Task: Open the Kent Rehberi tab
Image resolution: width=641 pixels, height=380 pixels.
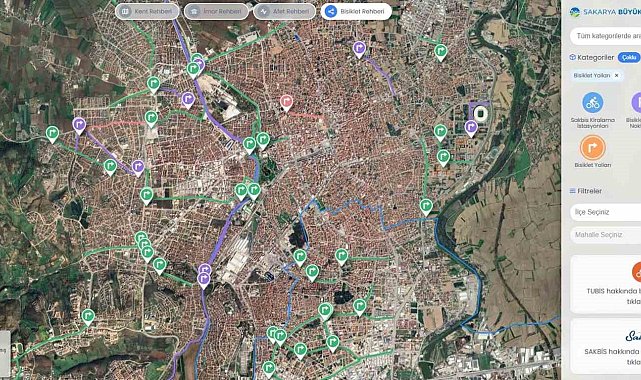Action: point(147,11)
